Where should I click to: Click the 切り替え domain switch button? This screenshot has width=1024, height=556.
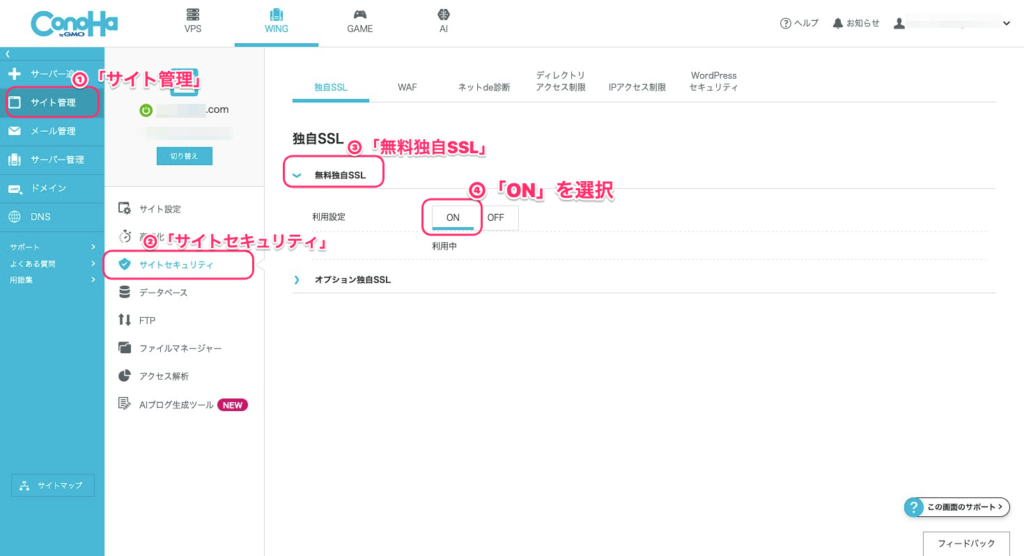click(184, 156)
